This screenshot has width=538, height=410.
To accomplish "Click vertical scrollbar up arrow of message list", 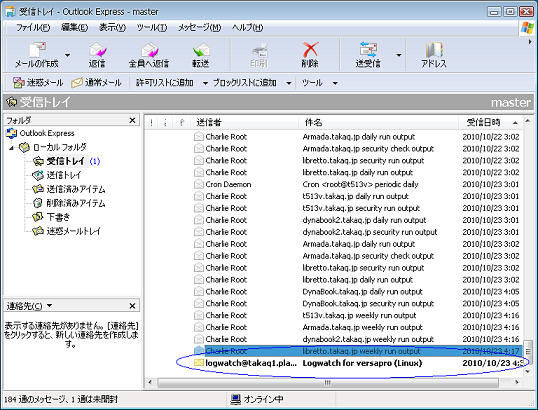I will tap(528, 121).
